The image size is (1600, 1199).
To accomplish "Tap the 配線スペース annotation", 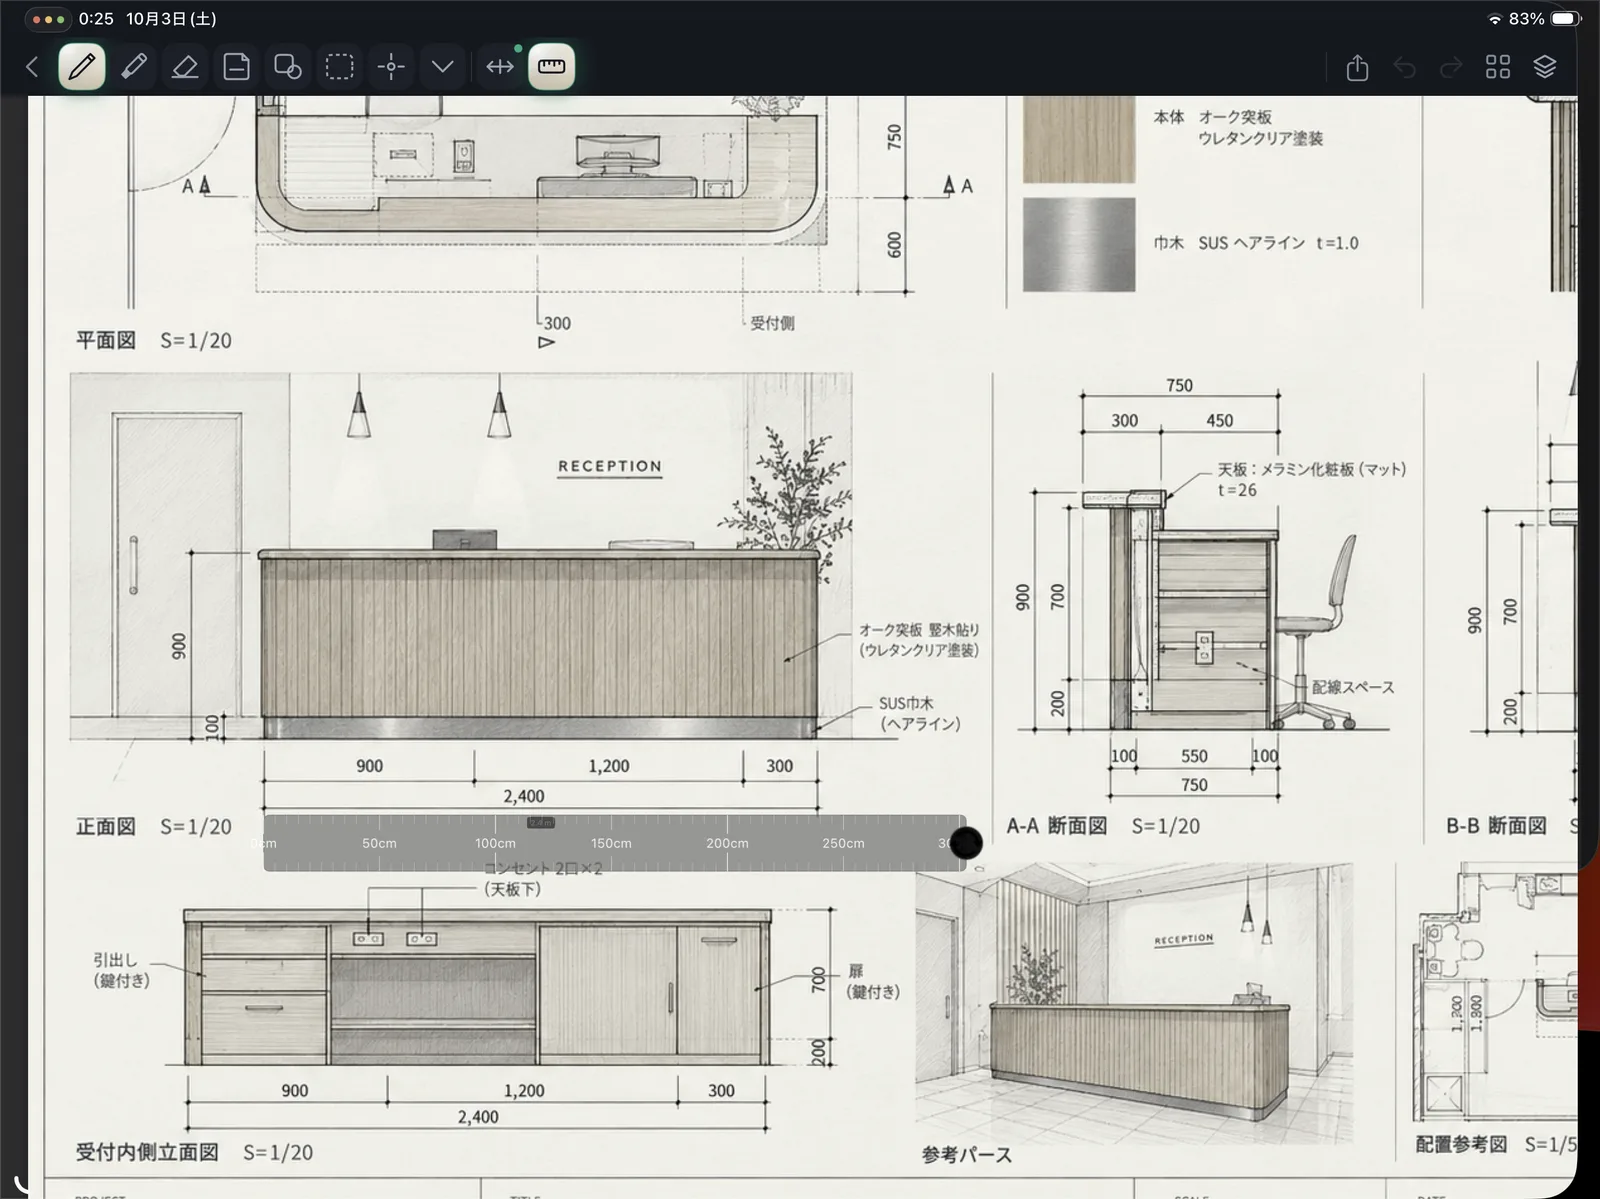I will [x=1353, y=687].
